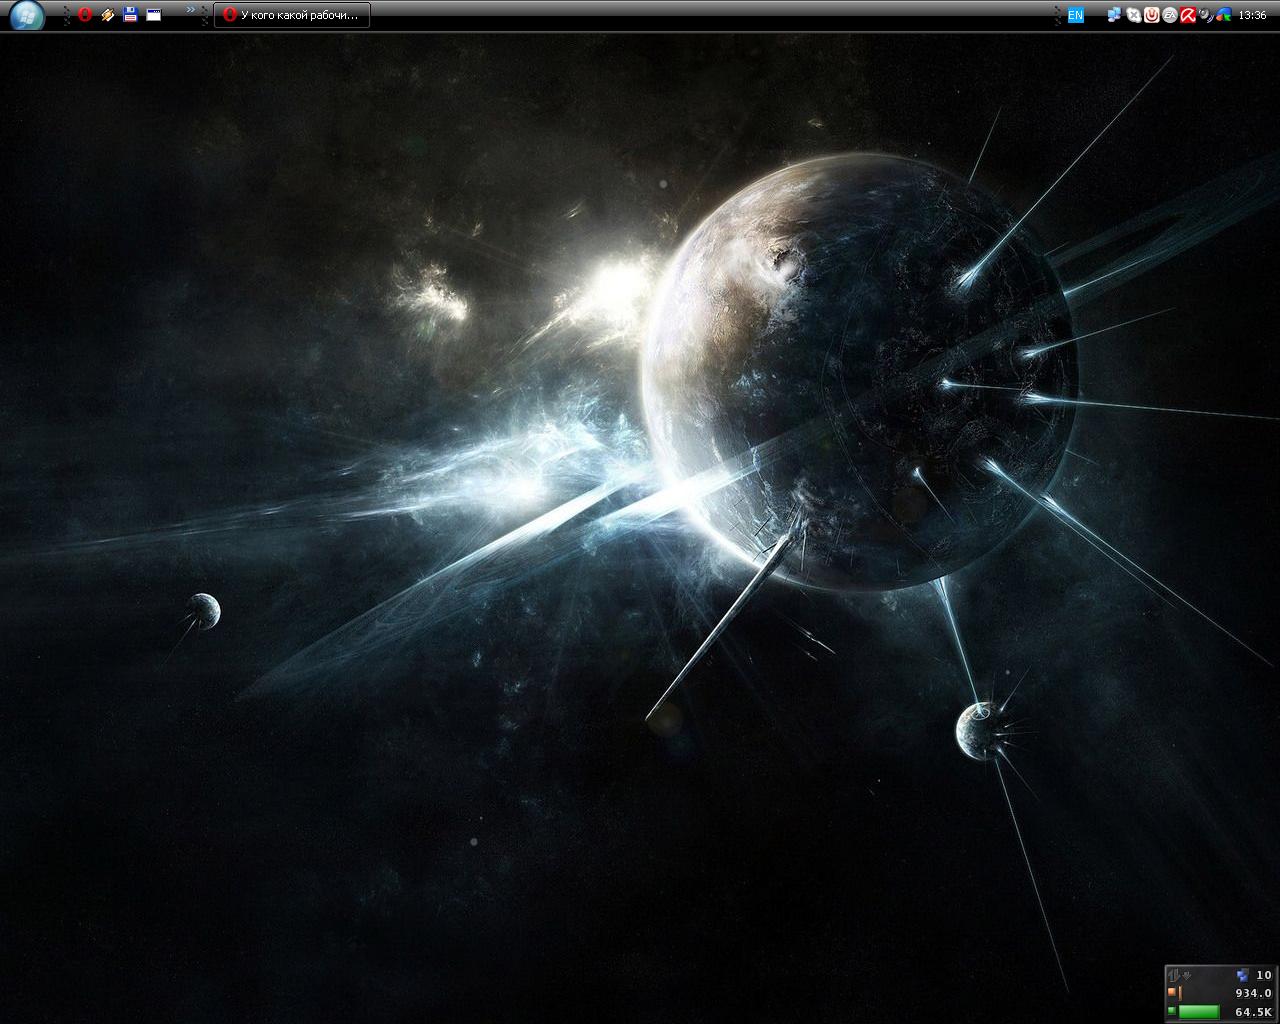Click the quick launch toolbar drag handle

point(66,15)
